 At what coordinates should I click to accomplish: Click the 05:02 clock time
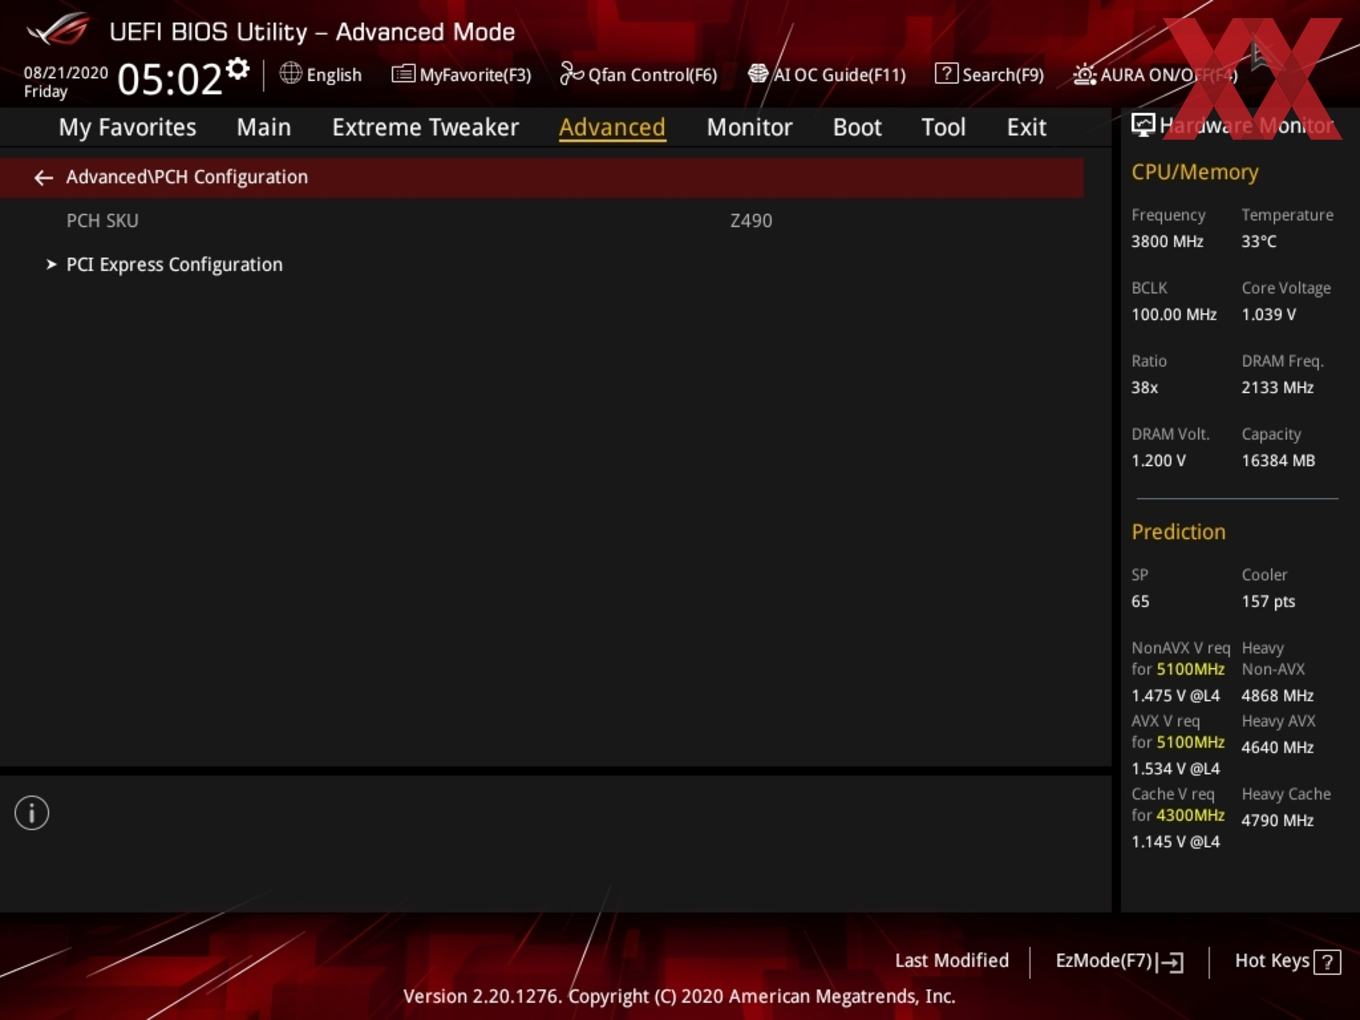(x=169, y=78)
